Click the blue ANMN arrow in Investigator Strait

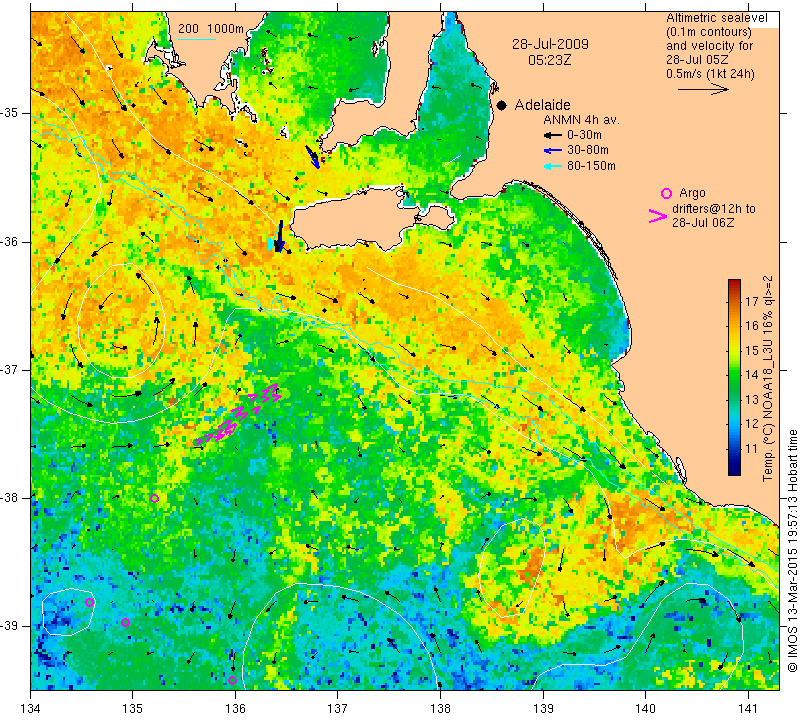click(312, 157)
